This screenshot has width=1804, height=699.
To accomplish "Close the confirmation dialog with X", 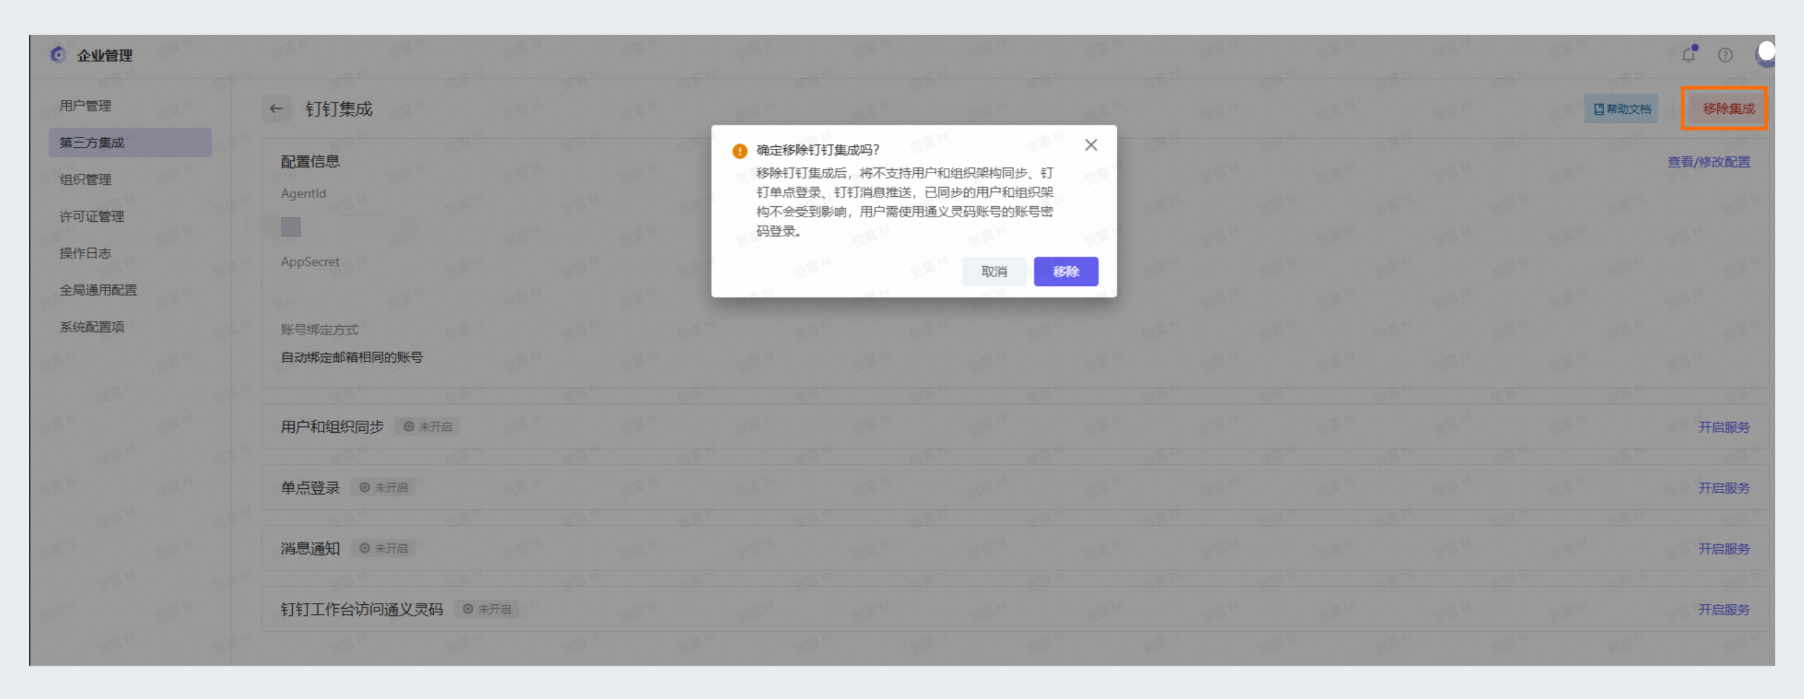I will click(1091, 145).
